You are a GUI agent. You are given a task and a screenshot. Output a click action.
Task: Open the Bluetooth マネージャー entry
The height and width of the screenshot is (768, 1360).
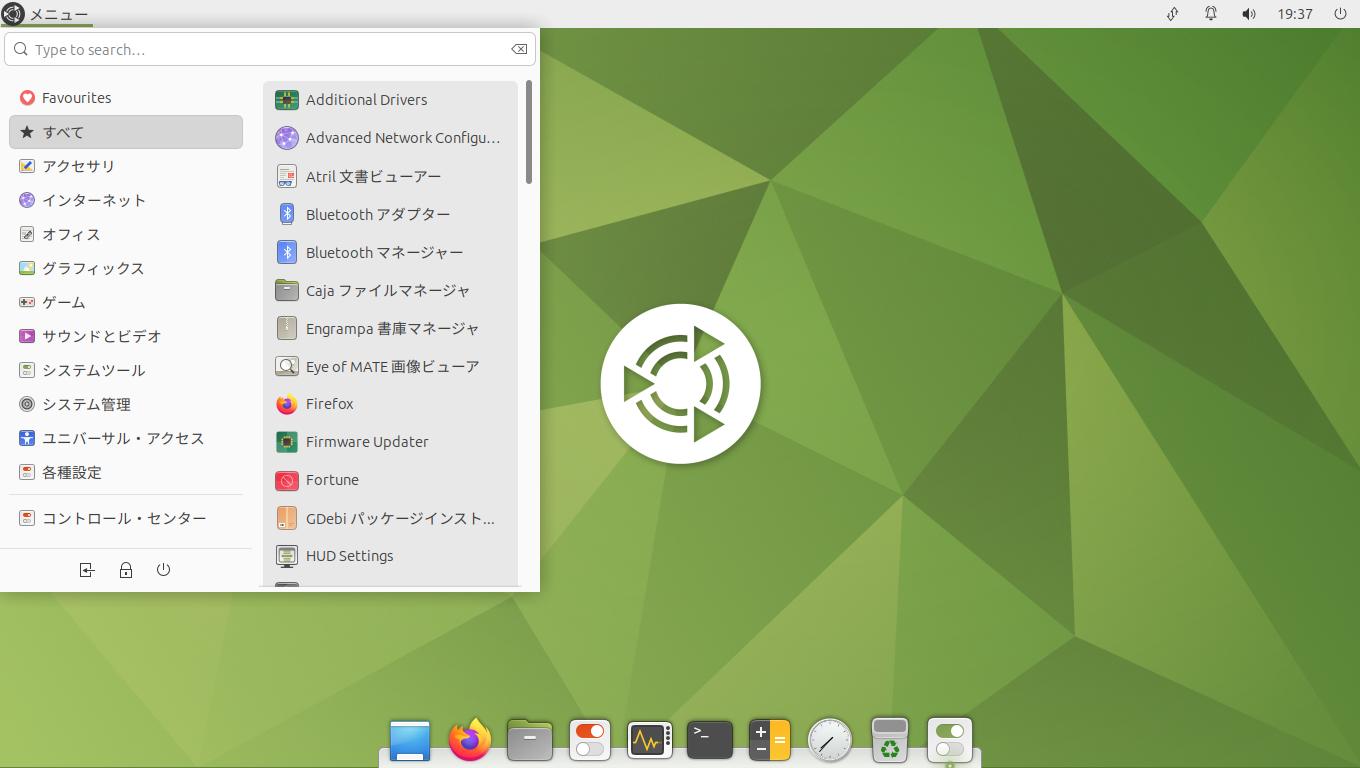[384, 252]
